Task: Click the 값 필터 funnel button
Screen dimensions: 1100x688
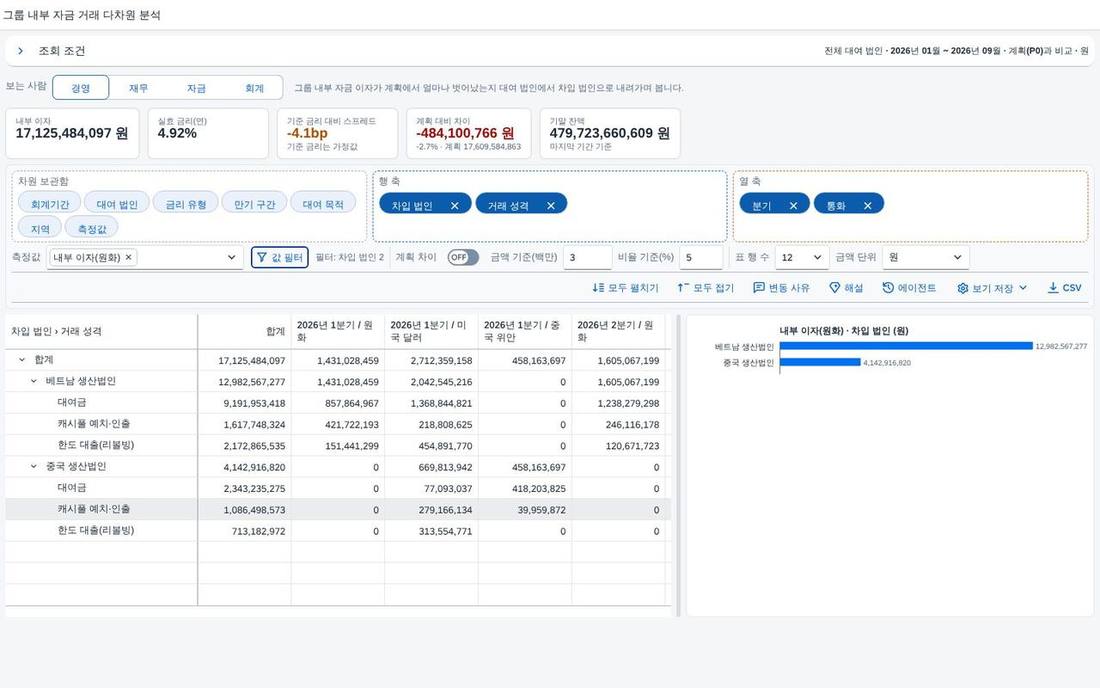Action: coord(280,257)
